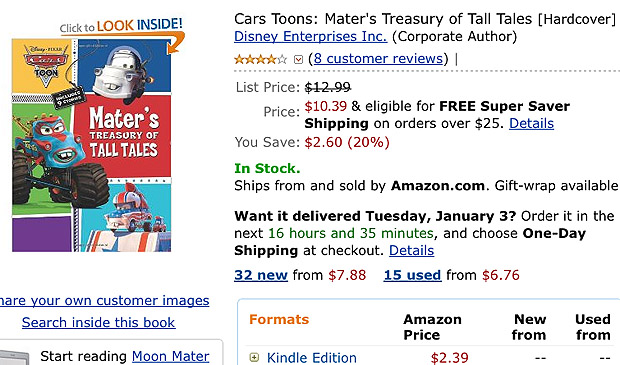Click the Cars Toons book title heading
620x365 pixels.
click(x=425, y=19)
